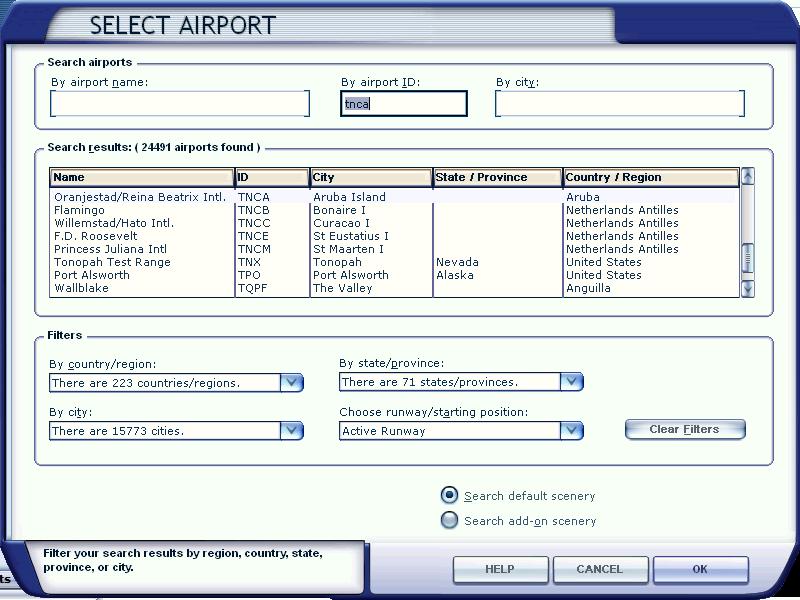Click the CANCEL button
Screen dimensions: 800x600
[x=599, y=569]
